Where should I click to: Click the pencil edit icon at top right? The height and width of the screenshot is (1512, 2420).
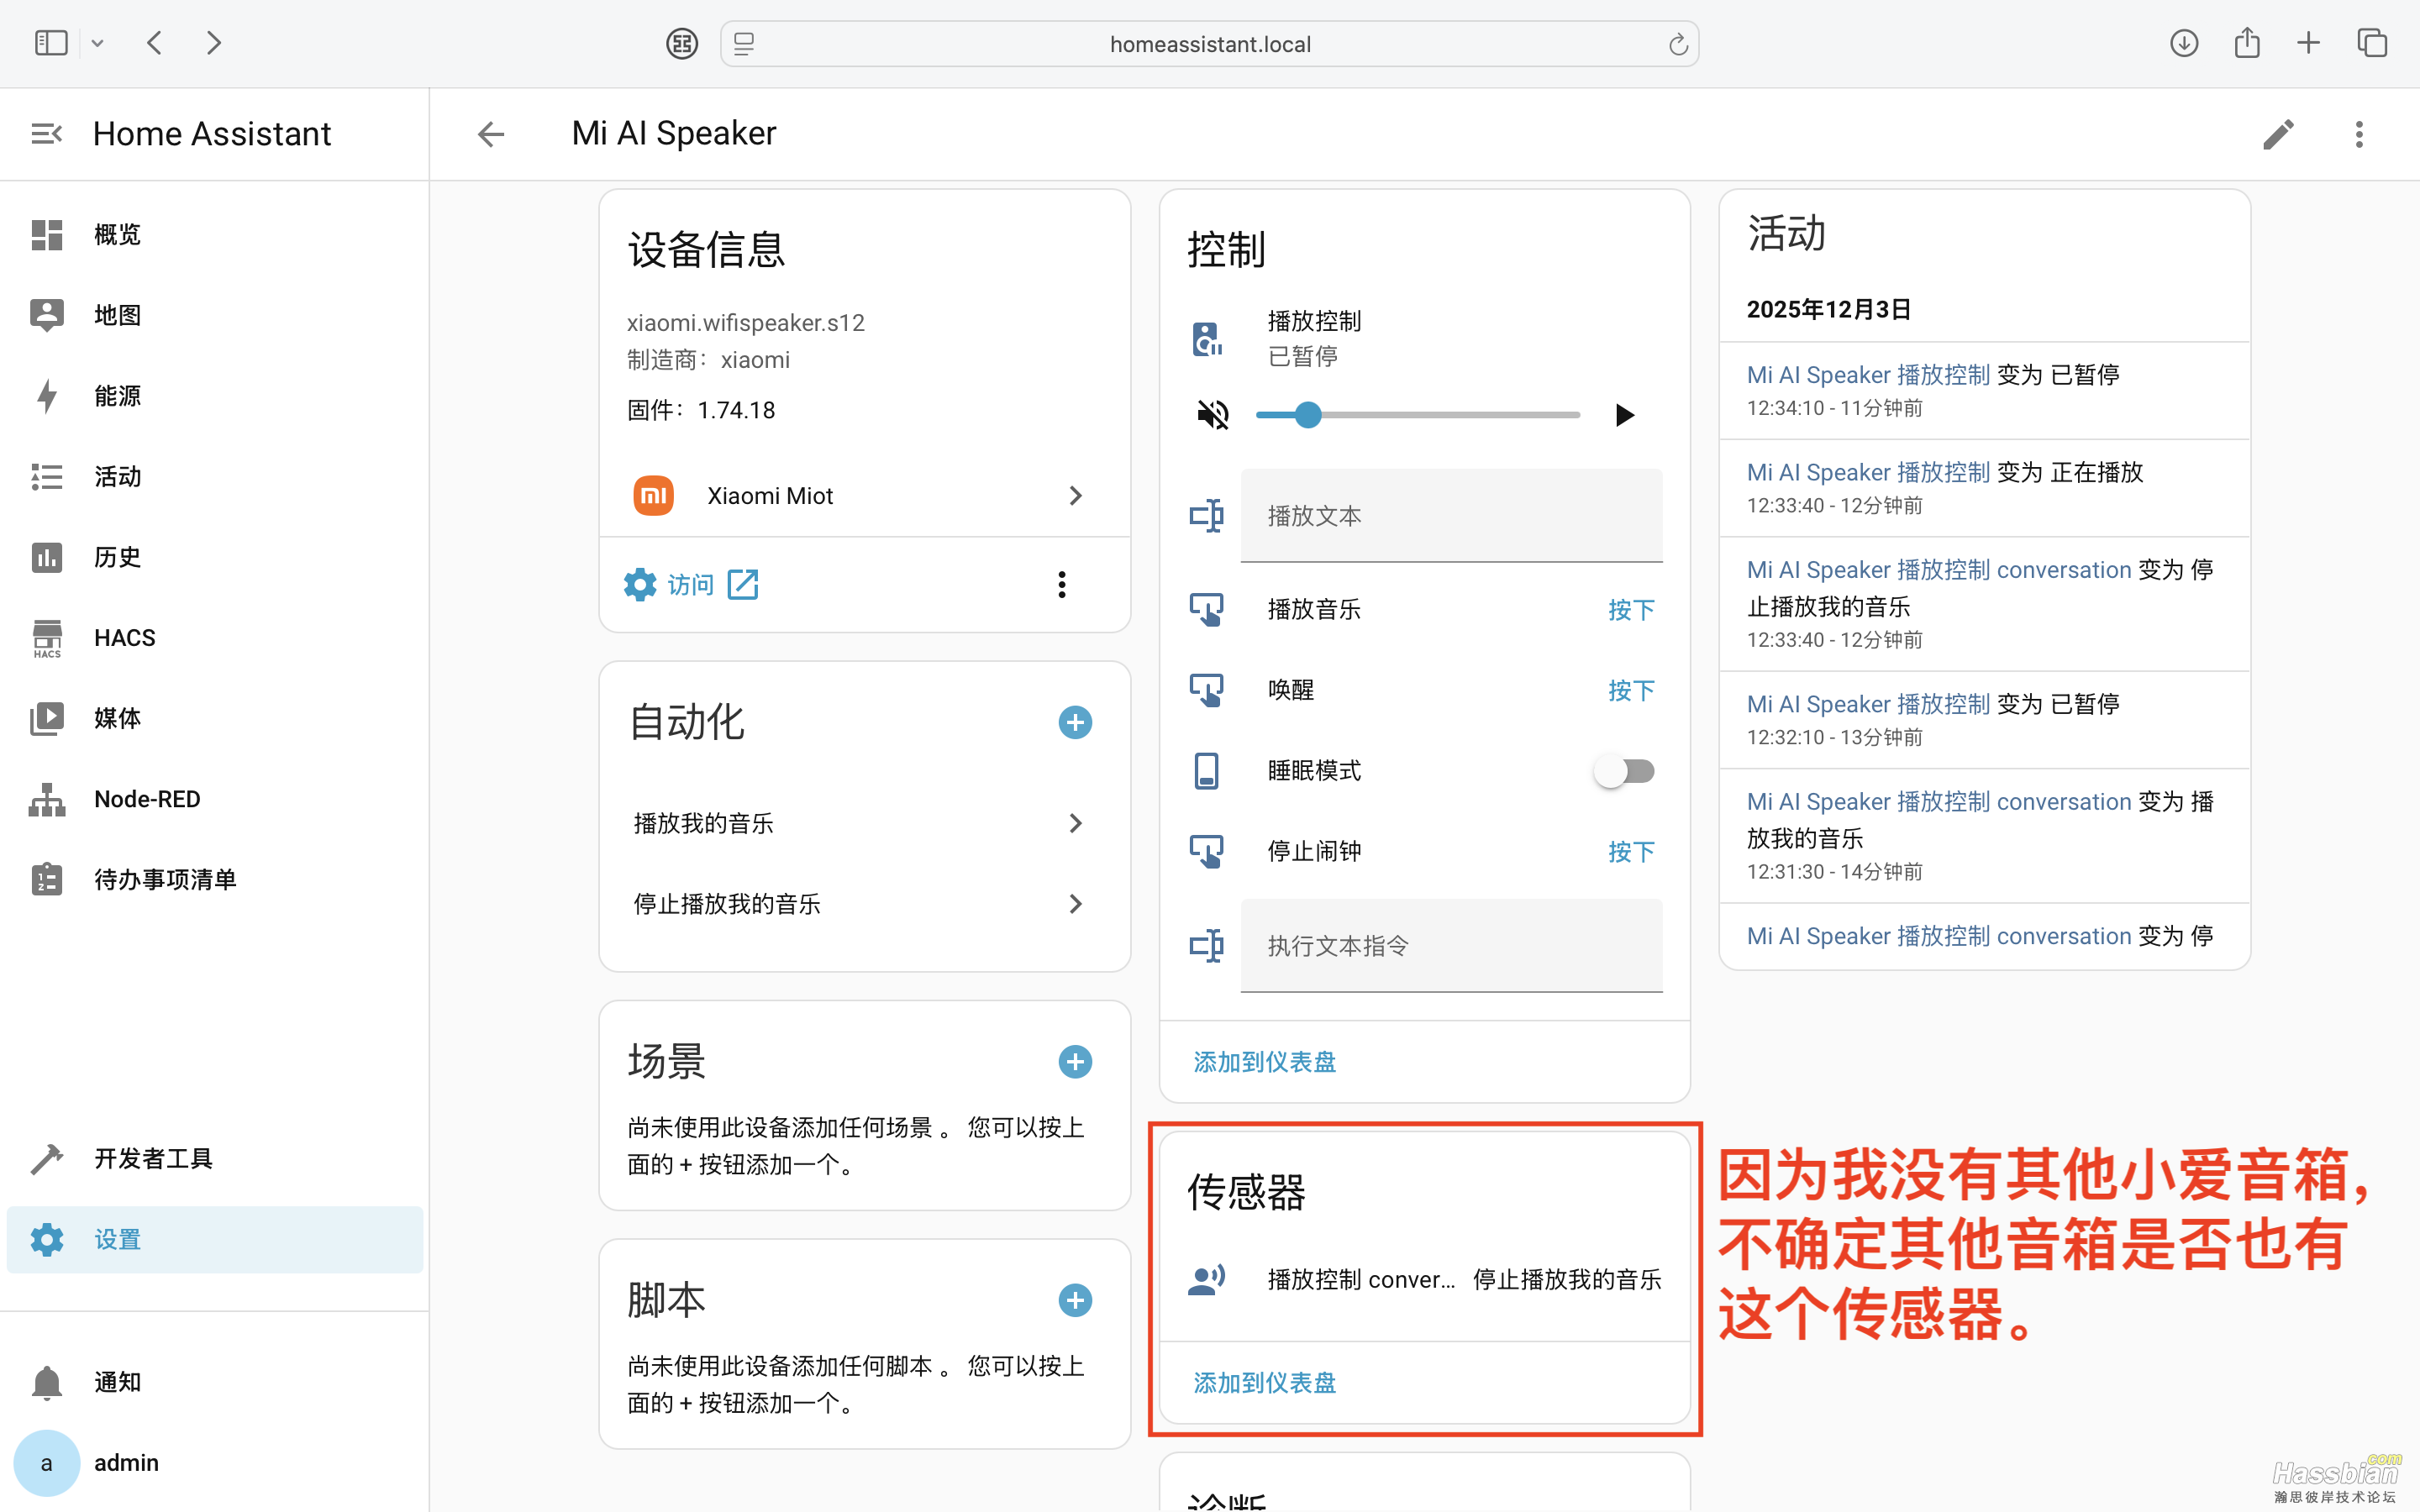click(x=2279, y=133)
